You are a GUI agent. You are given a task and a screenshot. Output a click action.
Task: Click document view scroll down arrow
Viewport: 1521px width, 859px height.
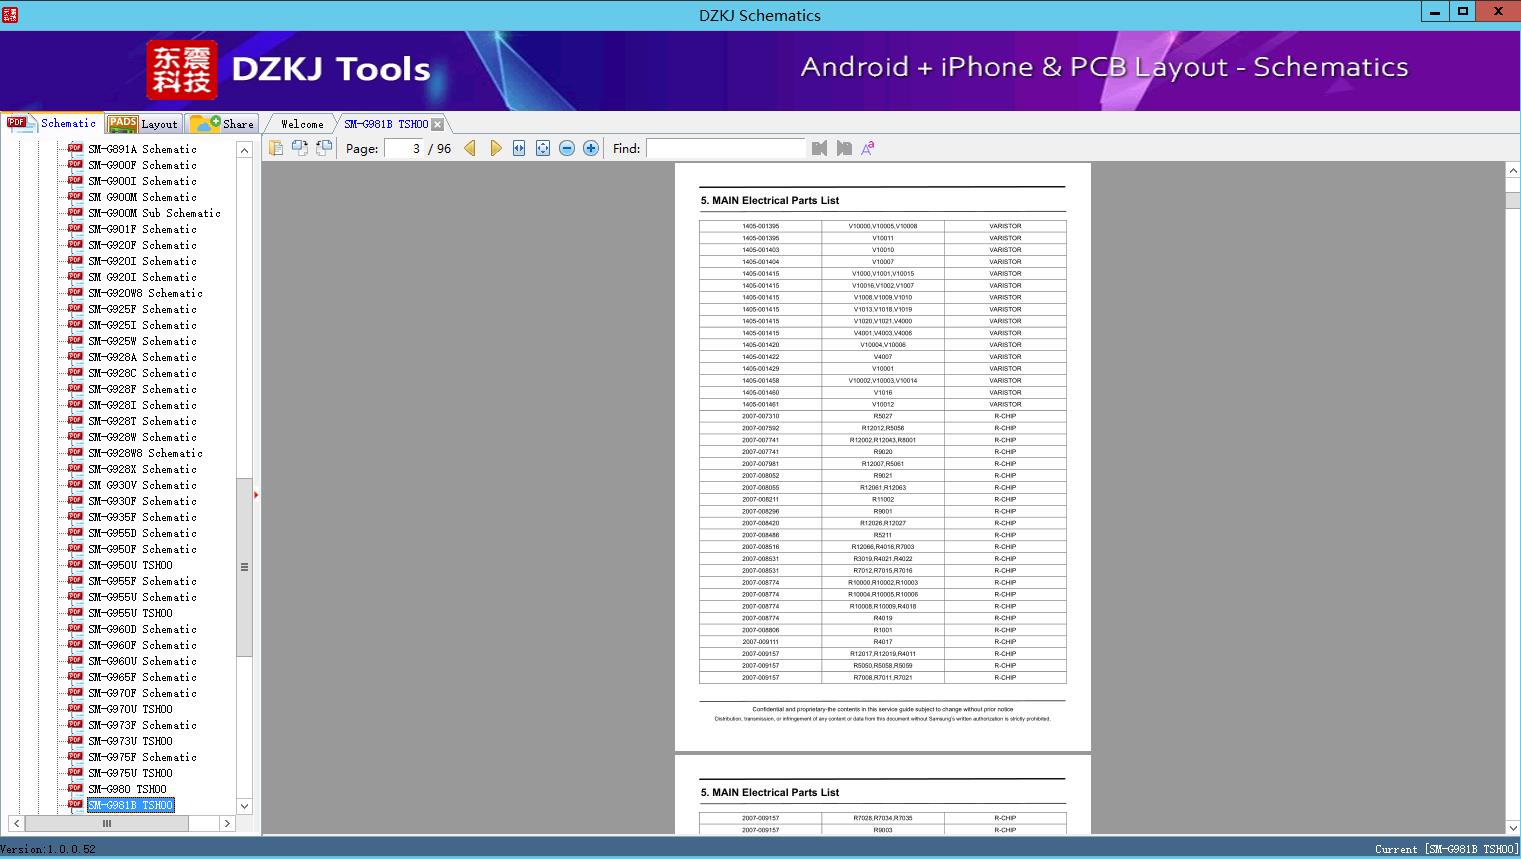coord(1513,827)
